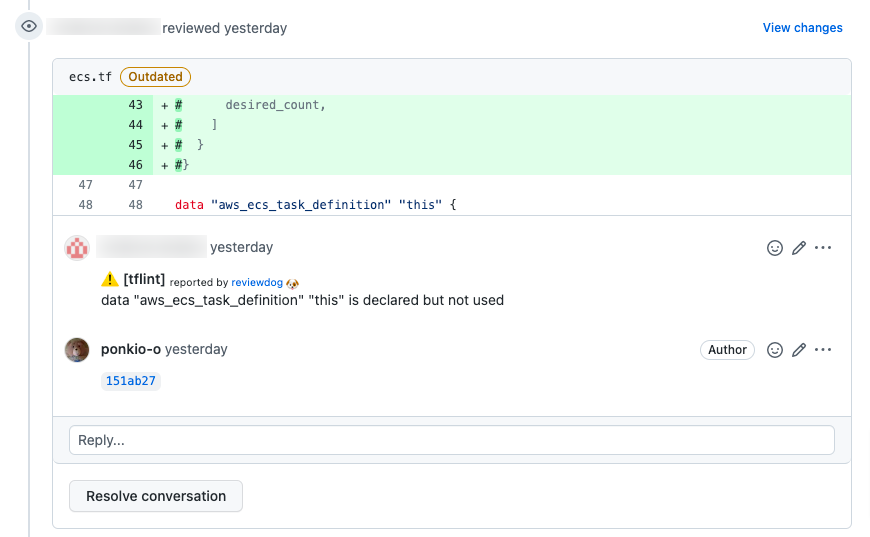Image resolution: width=870 pixels, height=537 pixels.
Task: Click the Author badge
Action: [x=727, y=350]
